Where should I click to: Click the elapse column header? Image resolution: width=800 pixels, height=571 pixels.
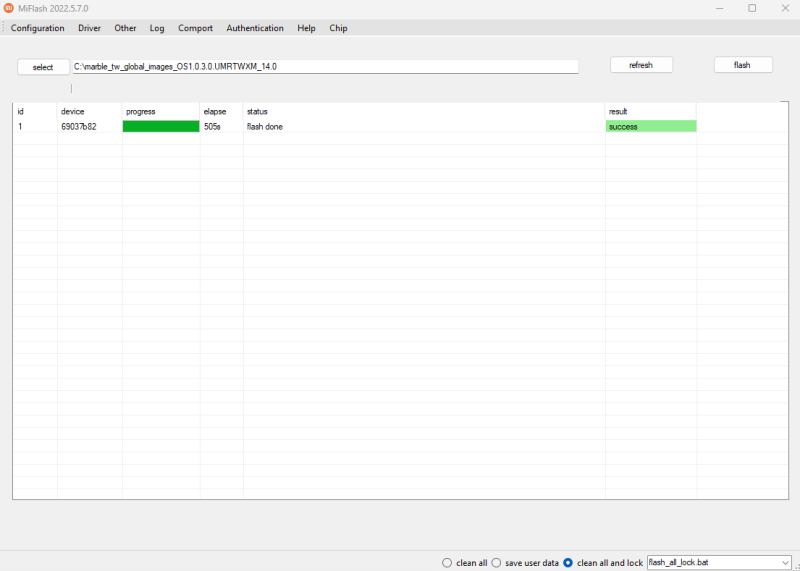pyautogui.click(x=221, y=111)
